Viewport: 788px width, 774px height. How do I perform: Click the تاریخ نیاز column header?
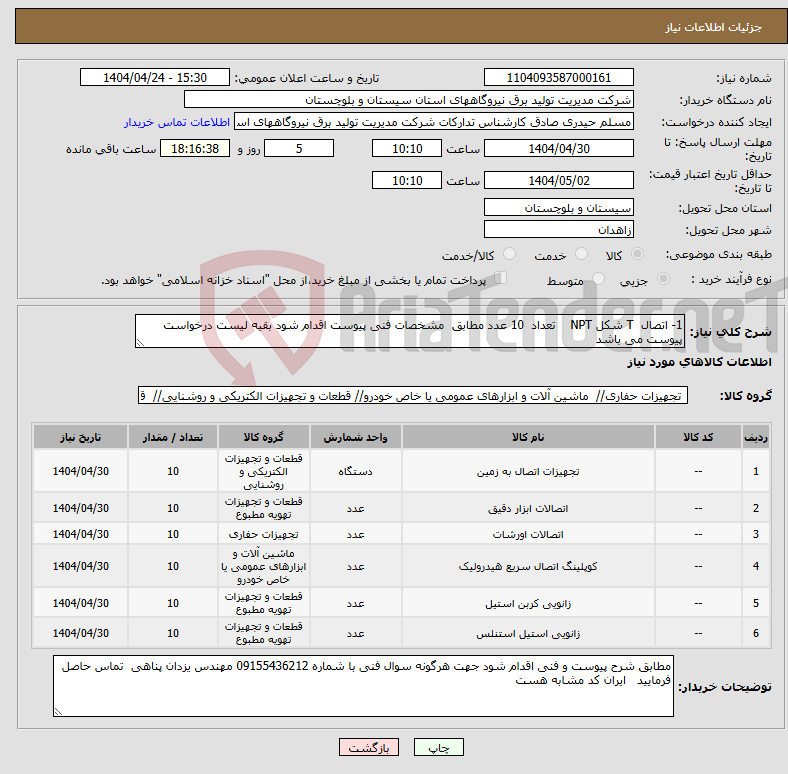click(80, 437)
